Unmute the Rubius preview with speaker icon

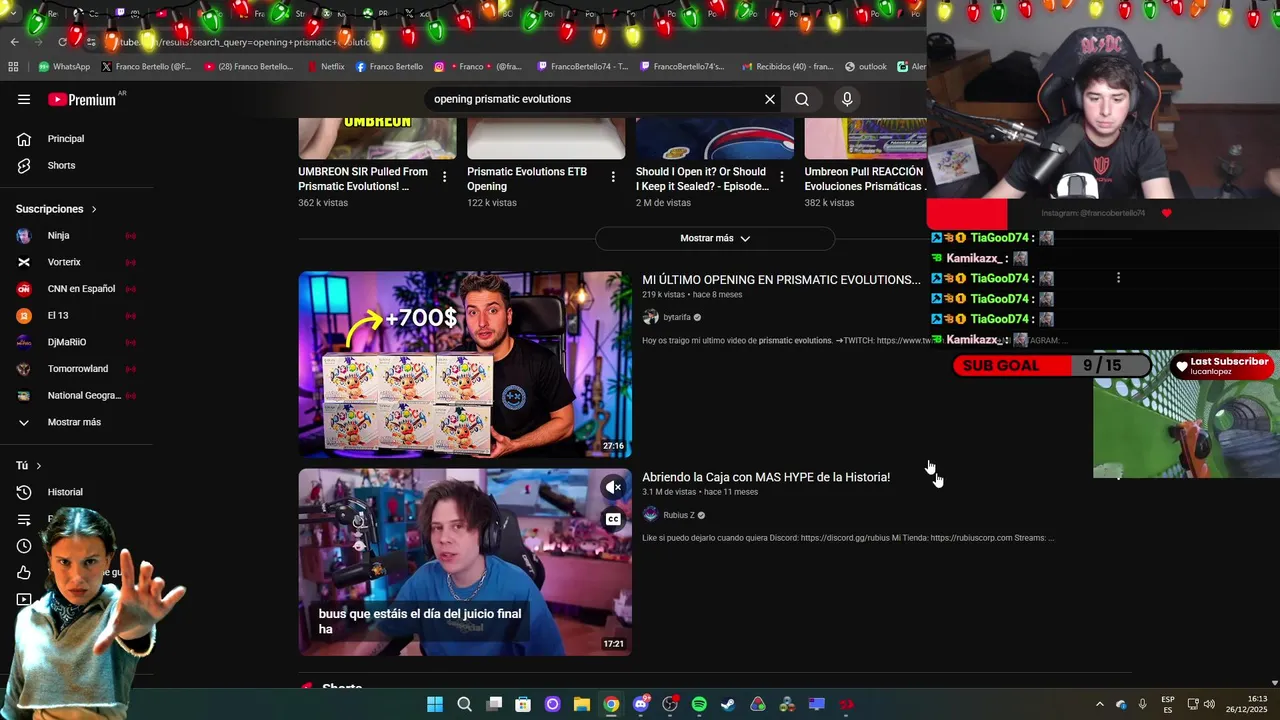coord(613,487)
